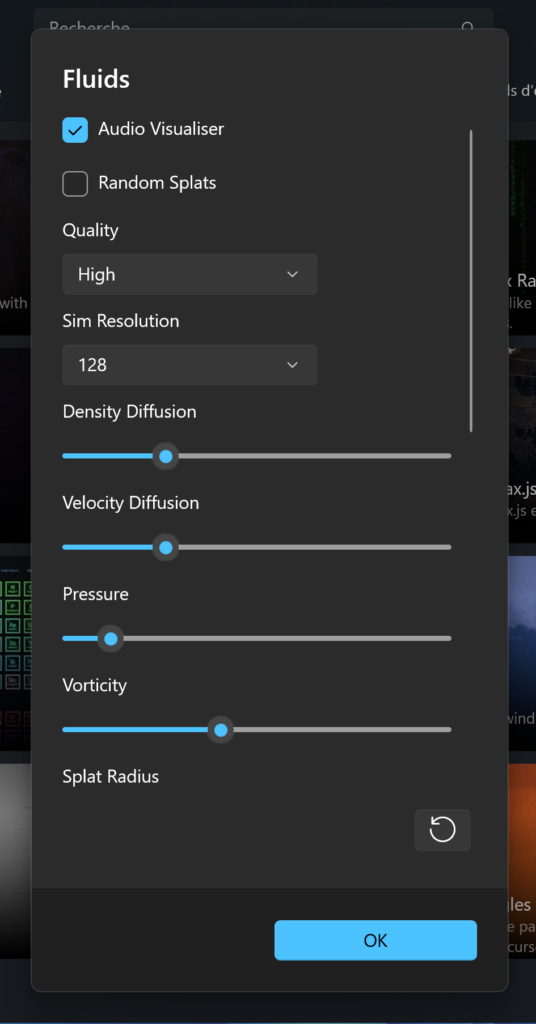Click the Vorticity slider handle
Image resolution: width=536 pixels, height=1024 pixels.
click(221, 729)
